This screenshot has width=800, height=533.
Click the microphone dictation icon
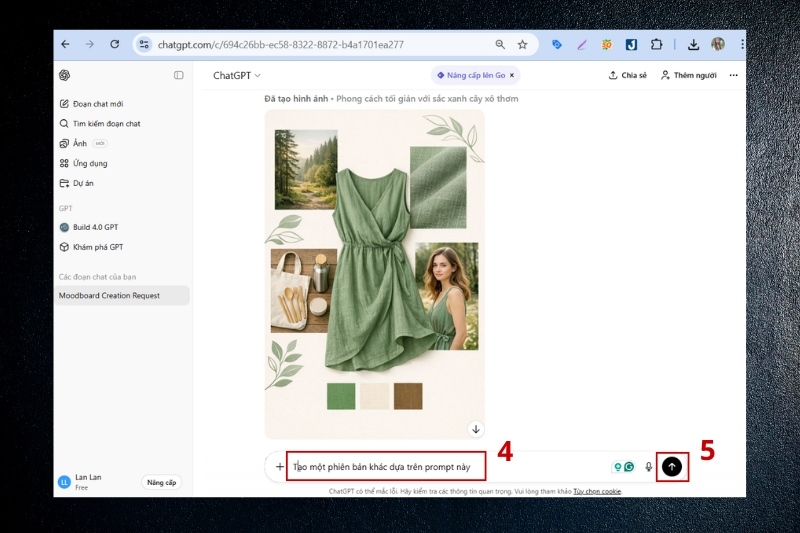[648, 467]
